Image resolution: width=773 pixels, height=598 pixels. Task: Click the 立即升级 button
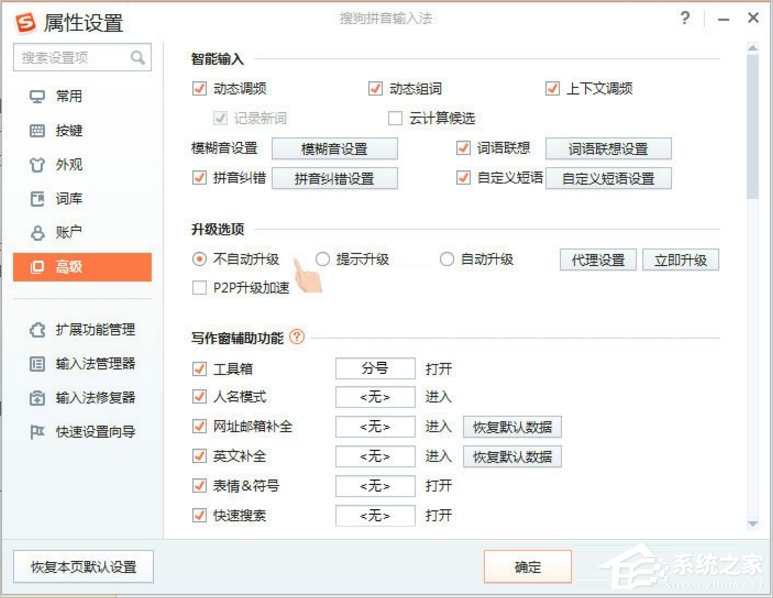(x=680, y=260)
